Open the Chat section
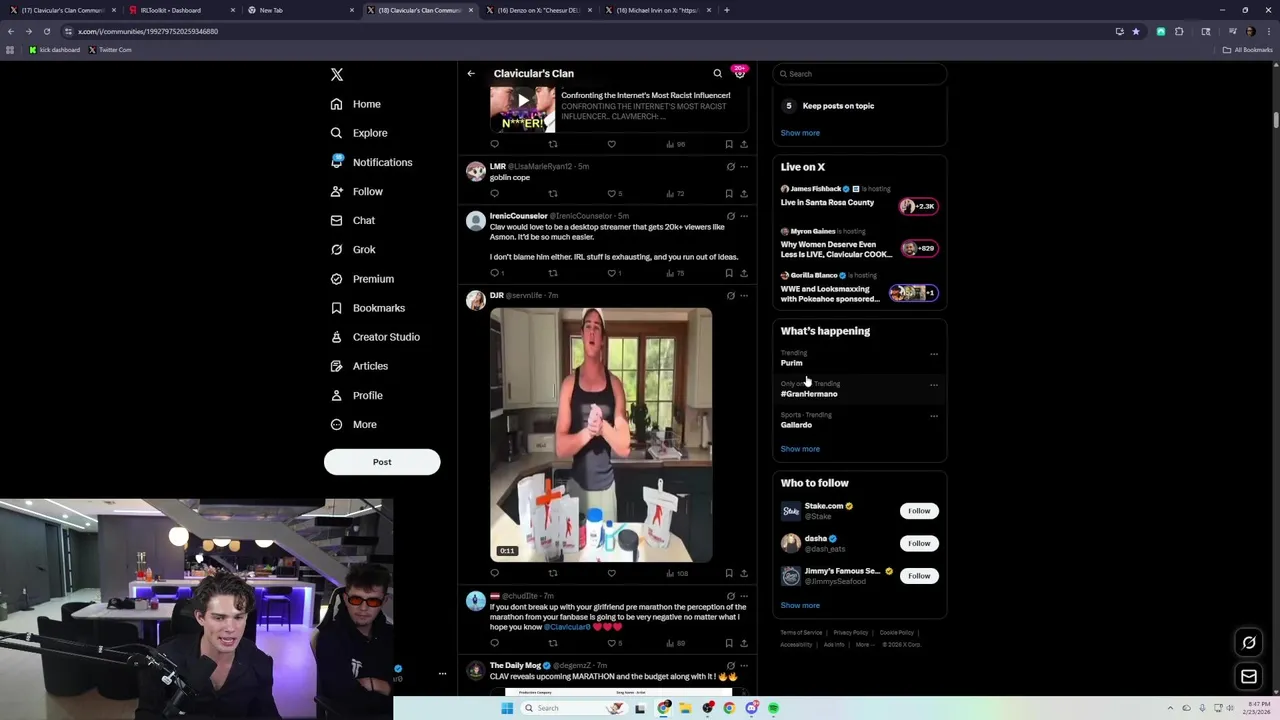 point(352,220)
